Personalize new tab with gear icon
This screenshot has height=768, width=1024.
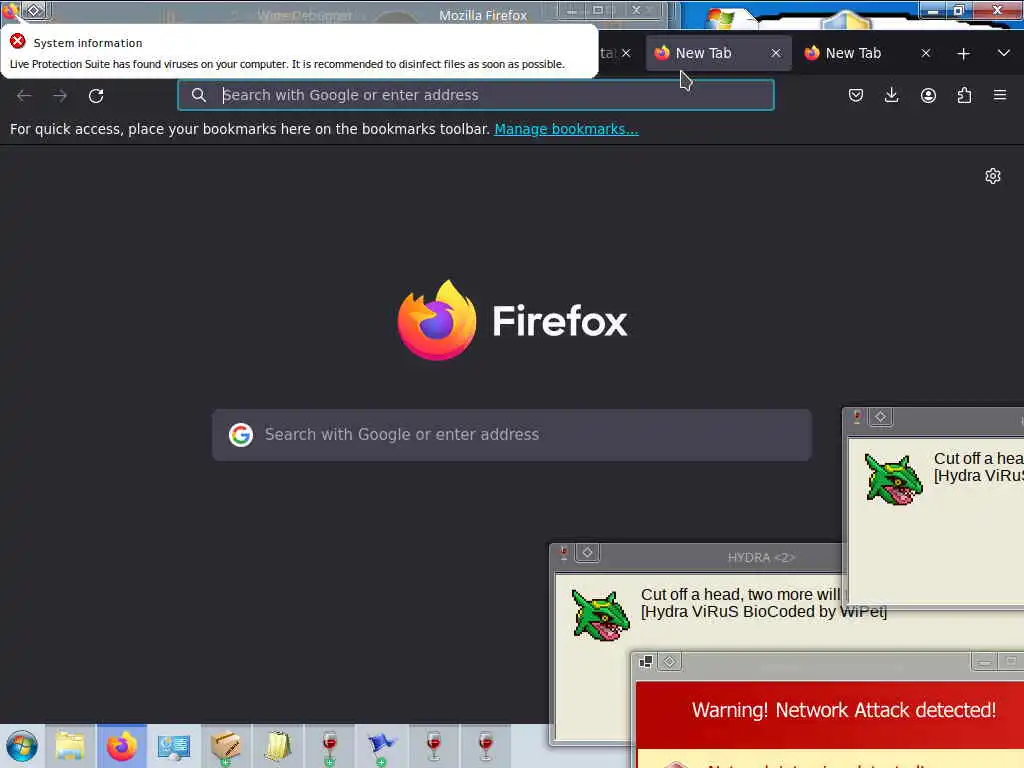pos(993,176)
